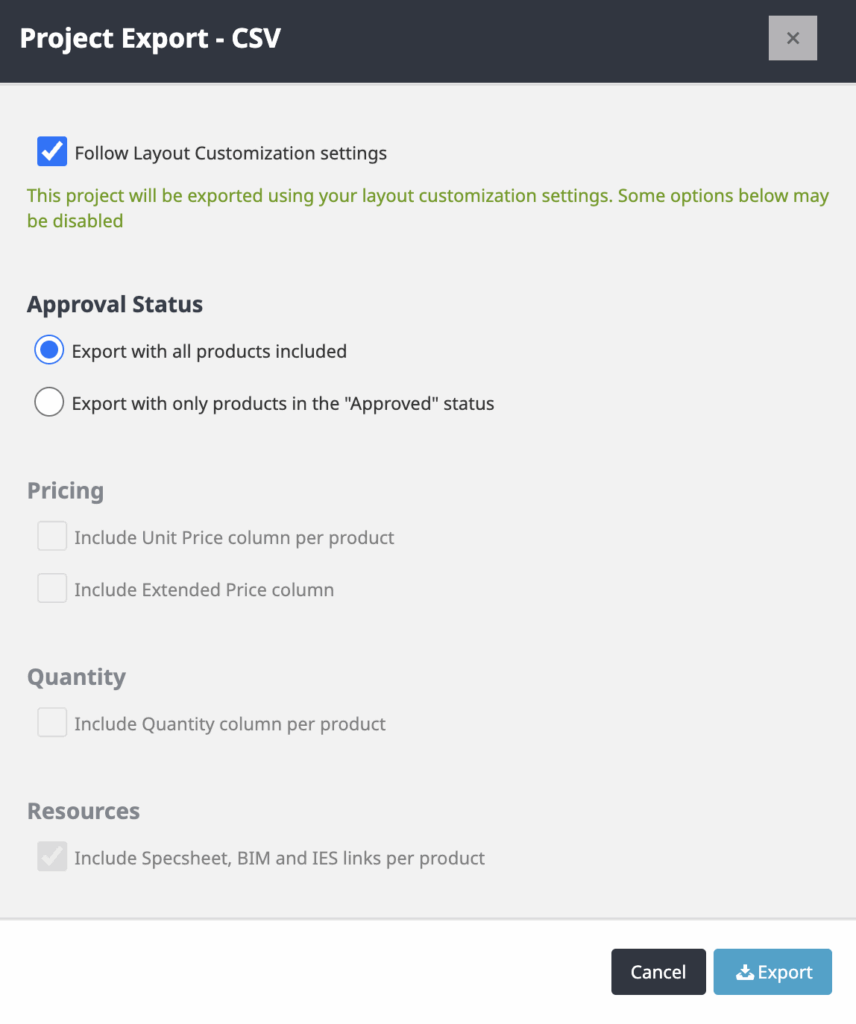Click the download icon on Export button
Viewport: 856px width, 1024px height.
coord(744,972)
